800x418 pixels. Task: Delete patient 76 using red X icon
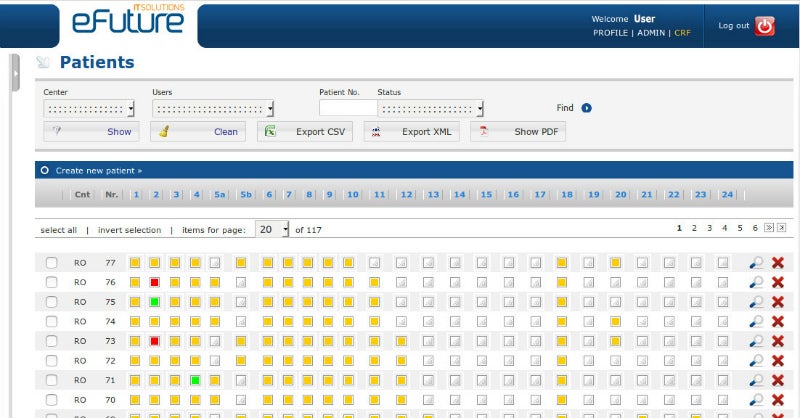(778, 283)
